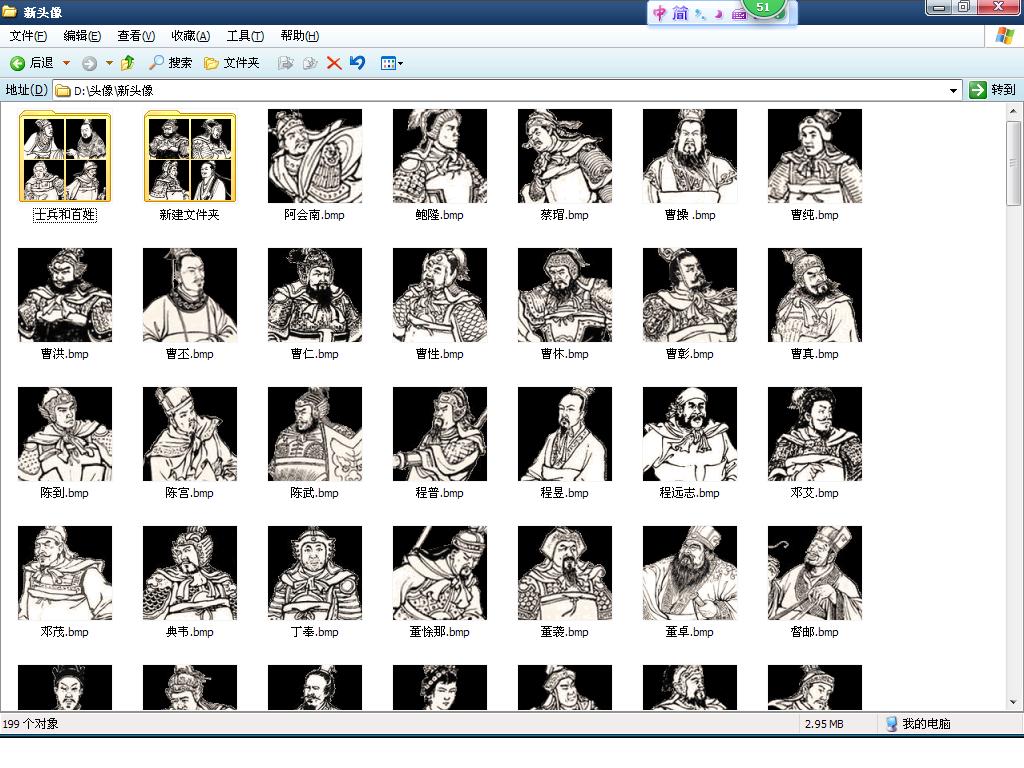
Task: Open the 工具(T) menu
Action: (x=245, y=36)
